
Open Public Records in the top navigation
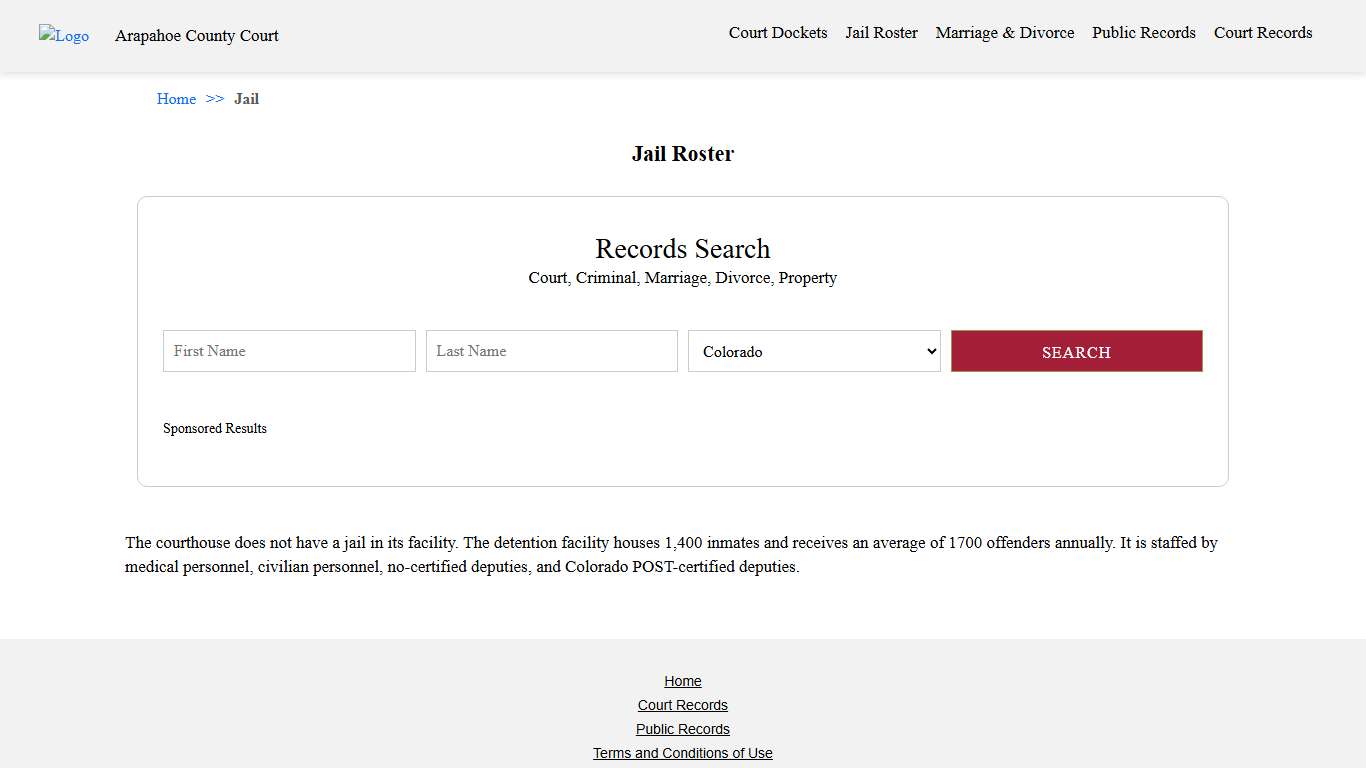pos(1143,32)
